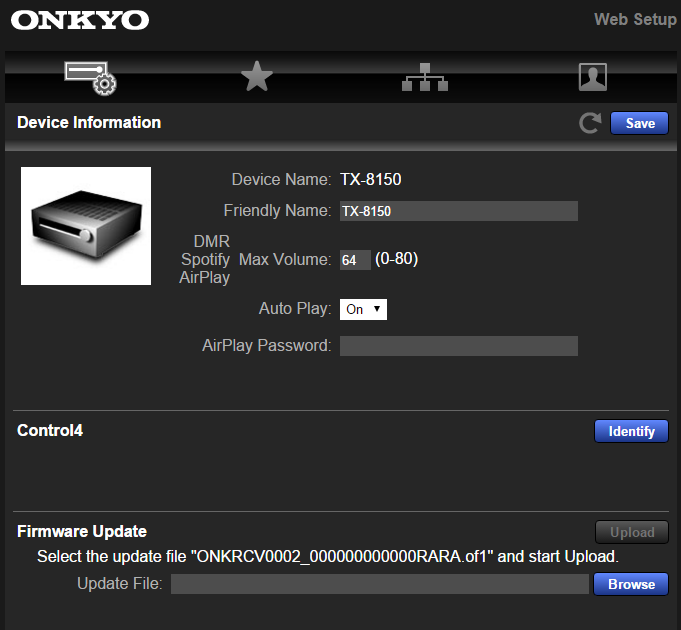Click the Upload firmware button
The width and height of the screenshot is (681, 630).
pyautogui.click(x=632, y=532)
